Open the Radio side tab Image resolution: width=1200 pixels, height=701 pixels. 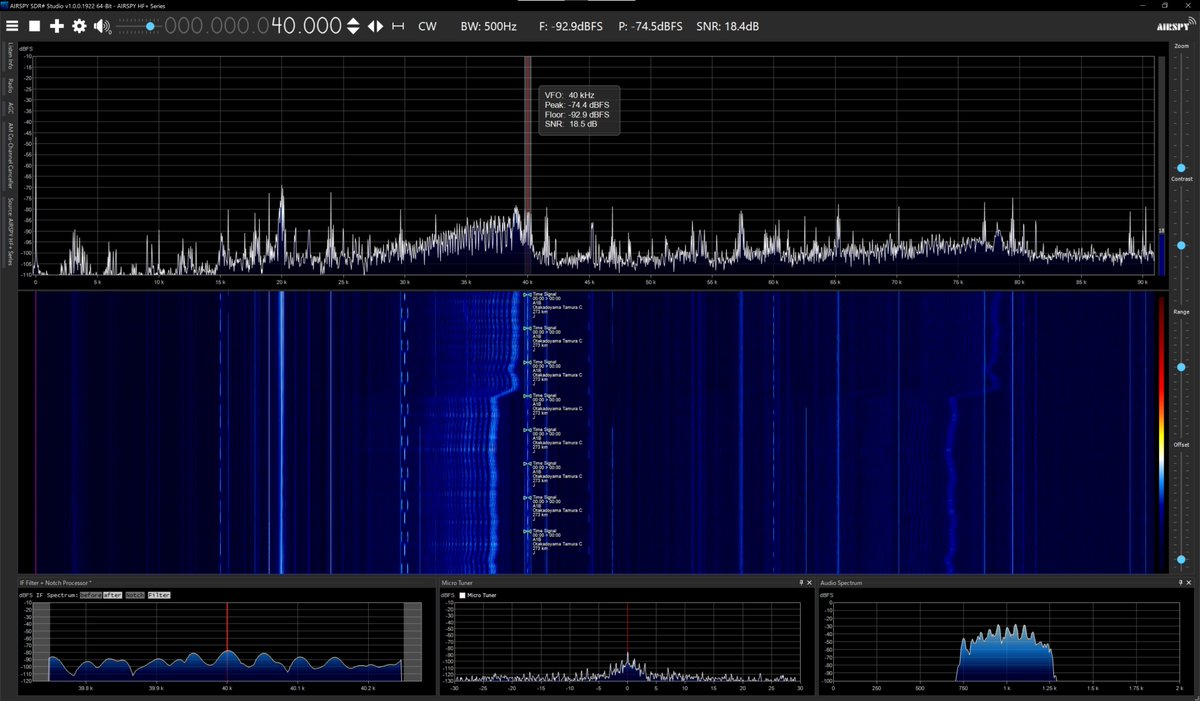click(10, 85)
